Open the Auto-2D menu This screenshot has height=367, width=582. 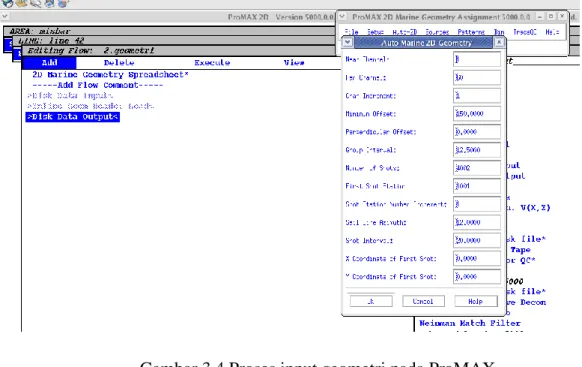click(x=405, y=32)
